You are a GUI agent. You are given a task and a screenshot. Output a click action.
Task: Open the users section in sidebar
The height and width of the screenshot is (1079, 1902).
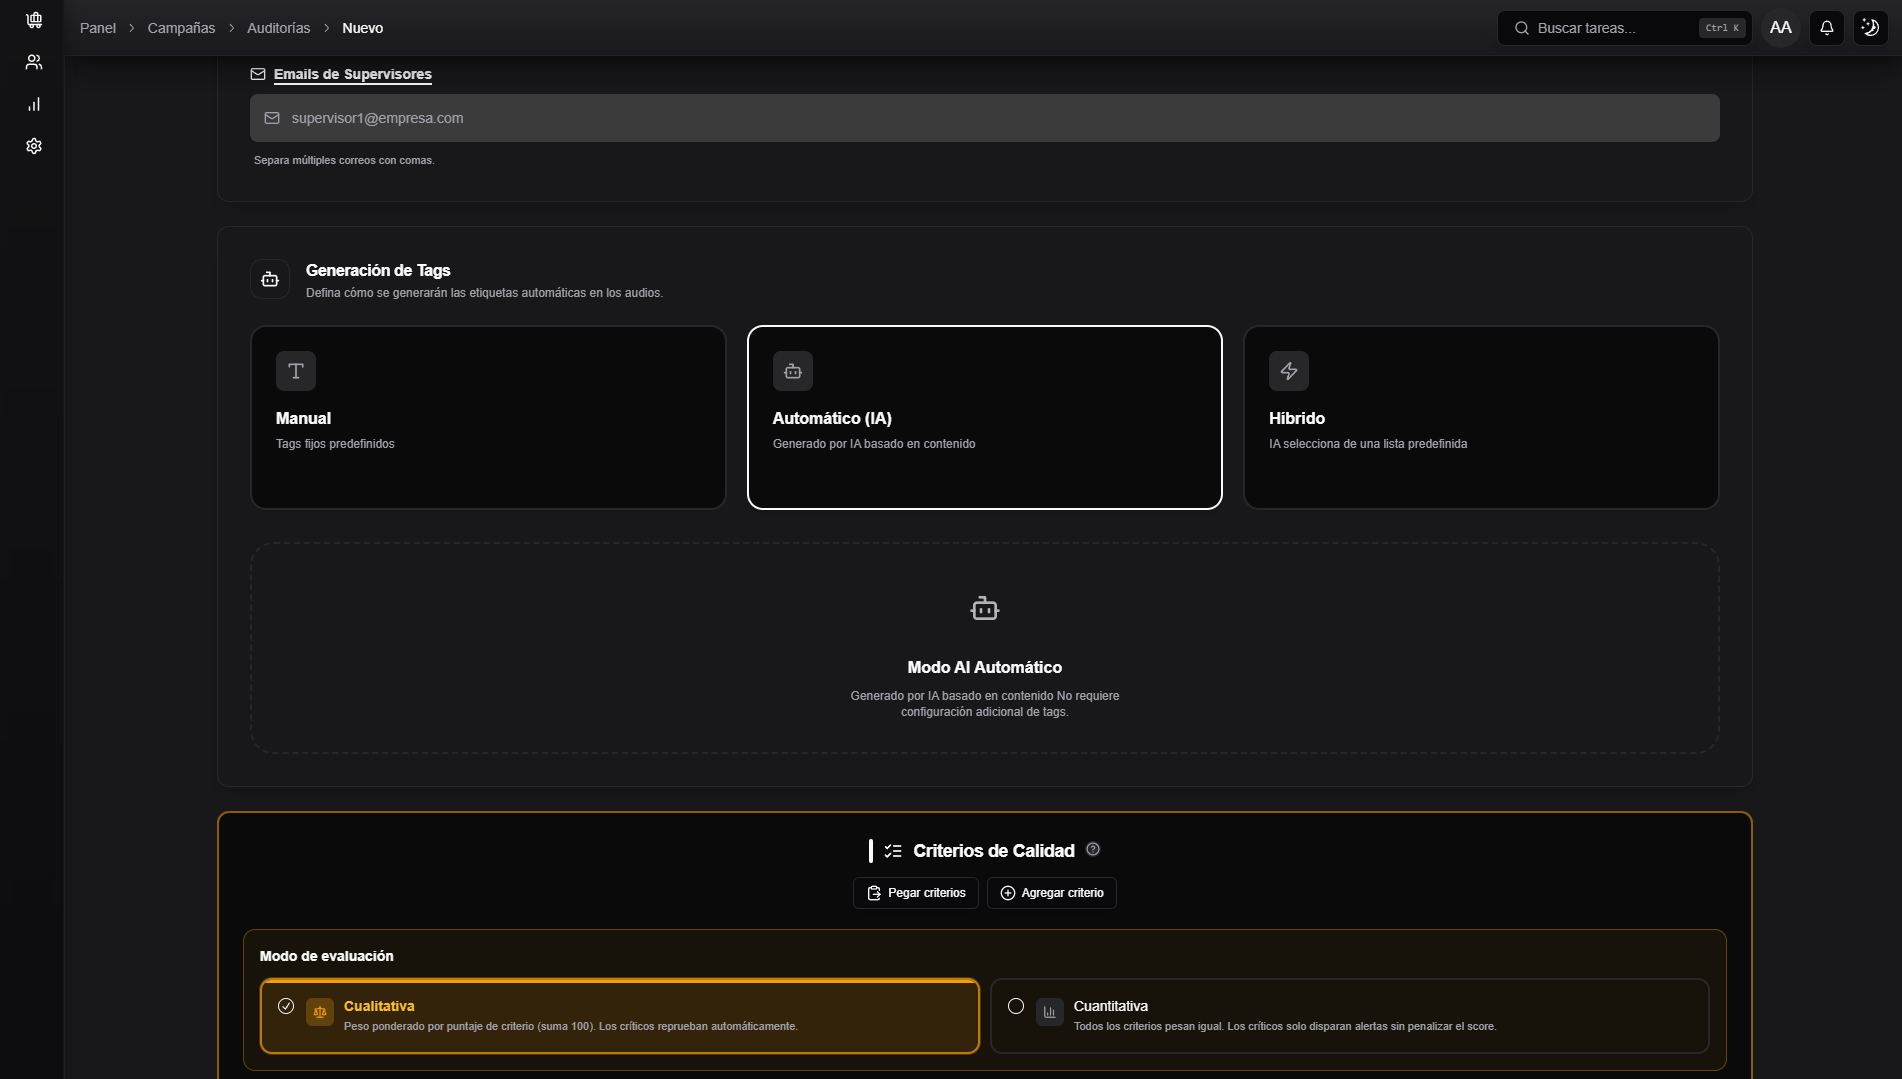coord(34,62)
